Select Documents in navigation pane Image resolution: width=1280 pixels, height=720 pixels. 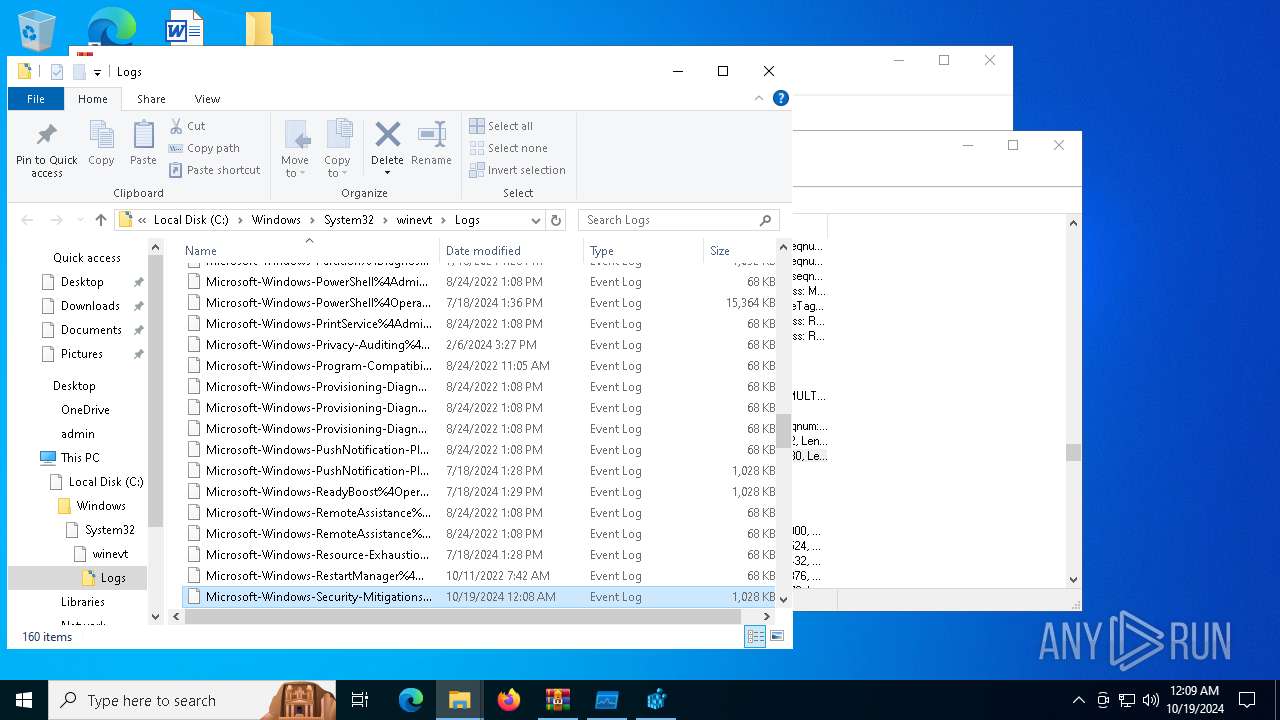[x=91, y=330]
